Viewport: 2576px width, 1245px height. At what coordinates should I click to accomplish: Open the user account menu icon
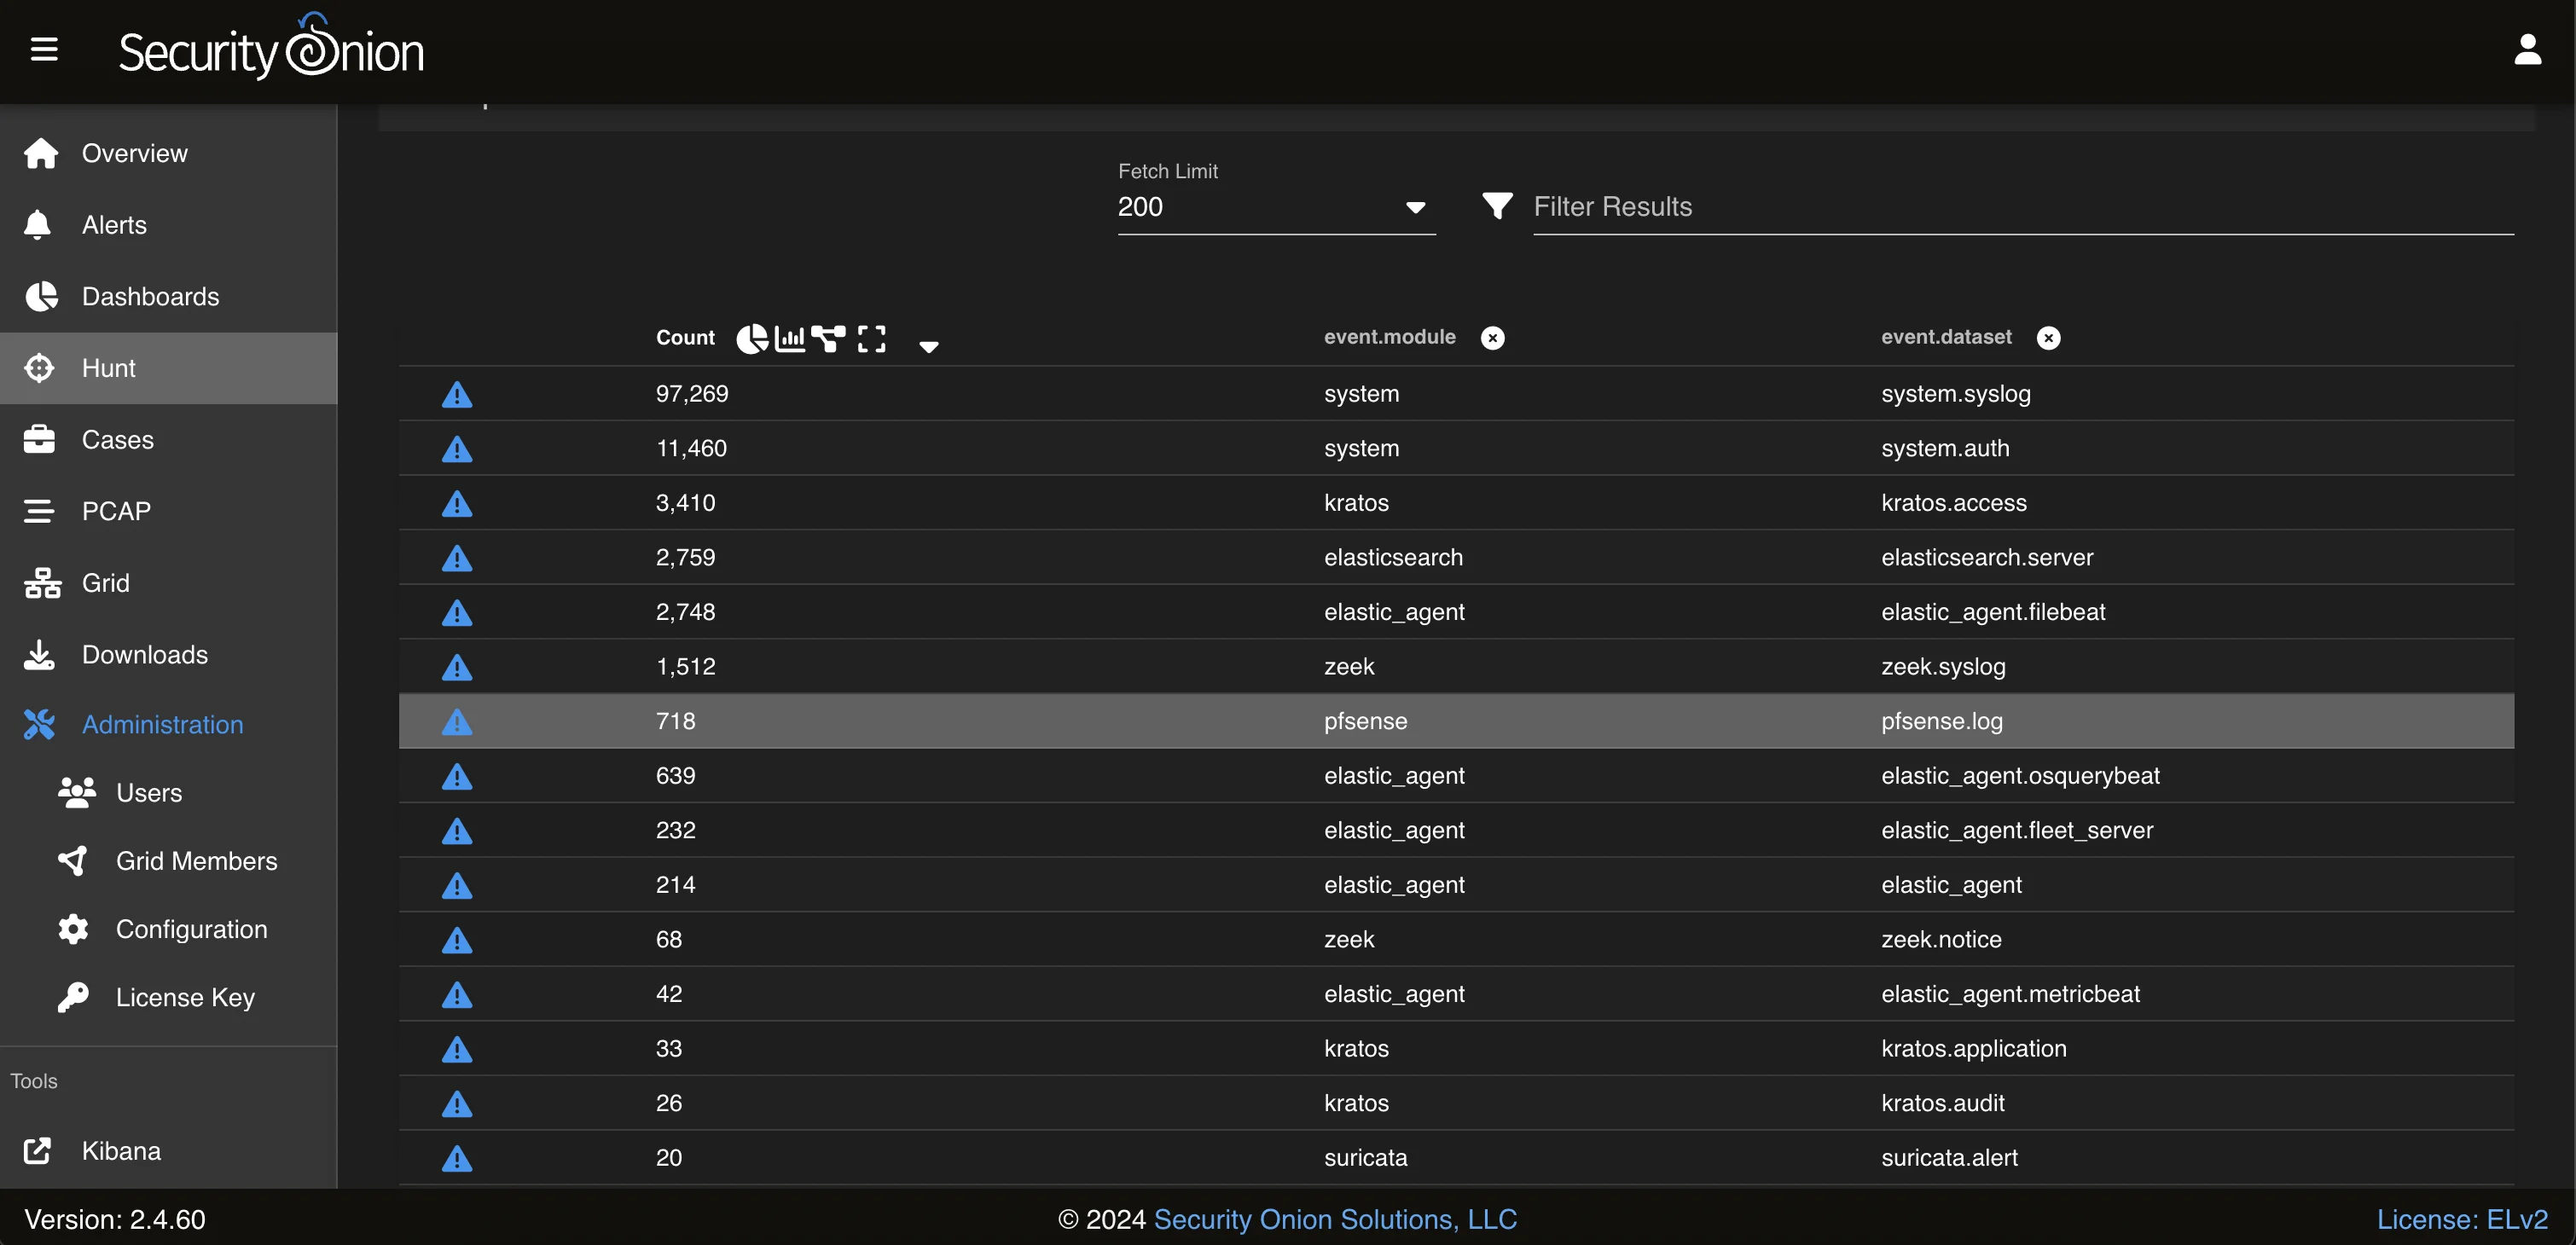click(x=2527, y=49)
